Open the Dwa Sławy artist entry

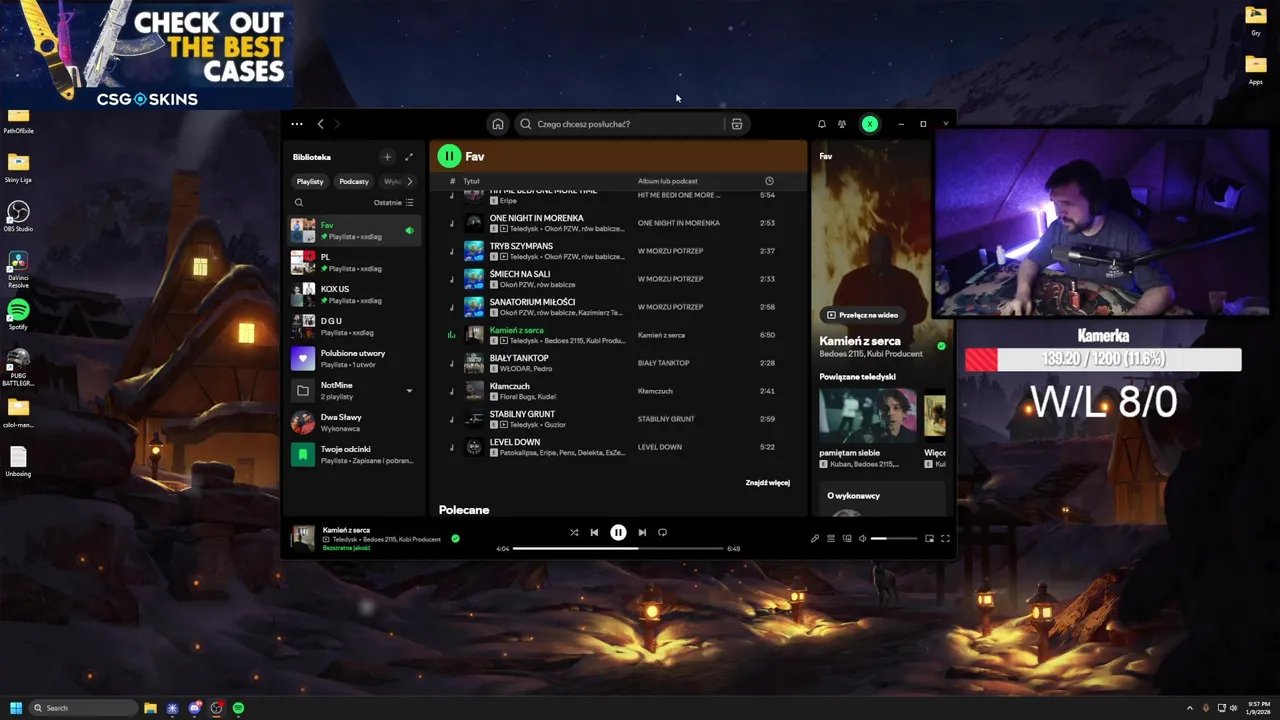coord(355,422)
